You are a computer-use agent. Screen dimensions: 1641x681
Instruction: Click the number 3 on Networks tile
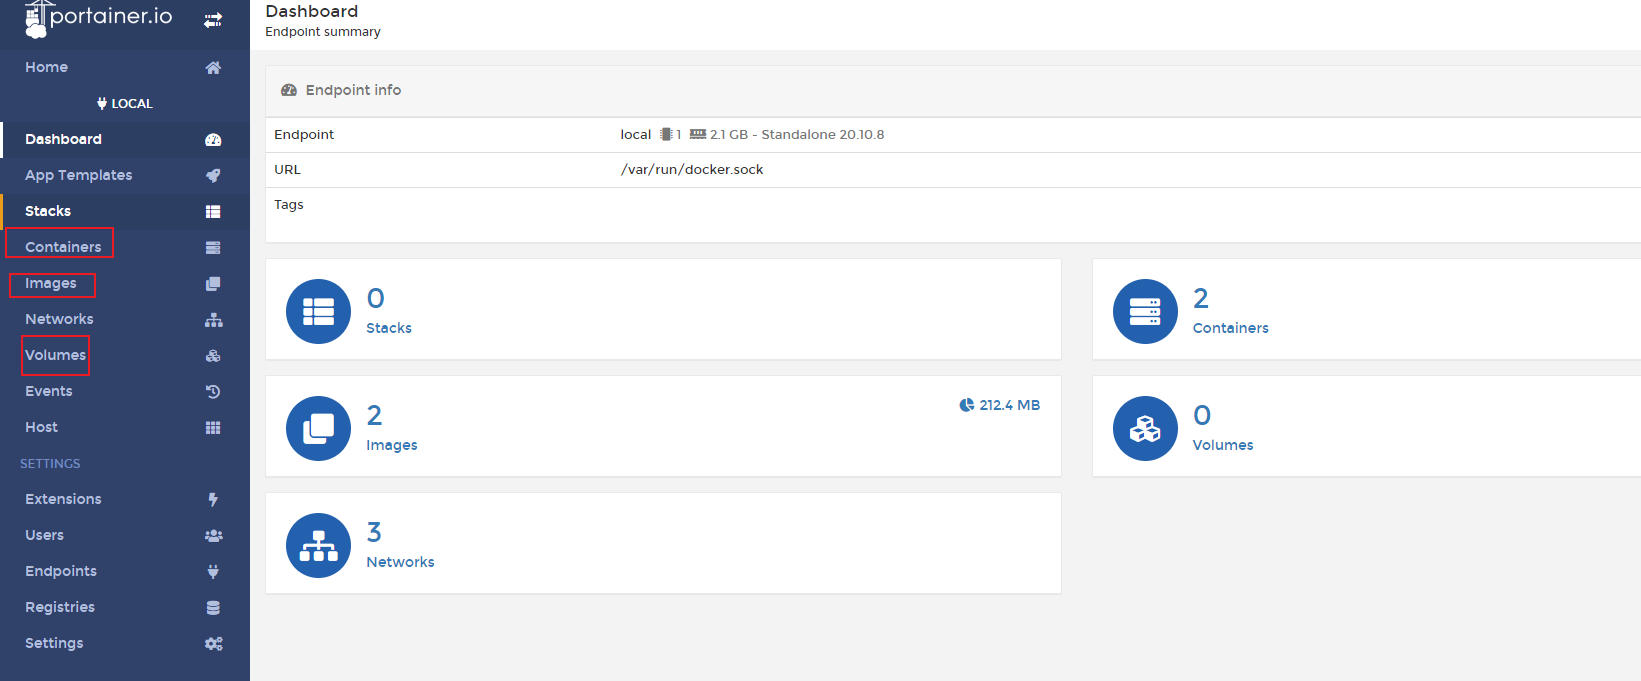point(374,532)
